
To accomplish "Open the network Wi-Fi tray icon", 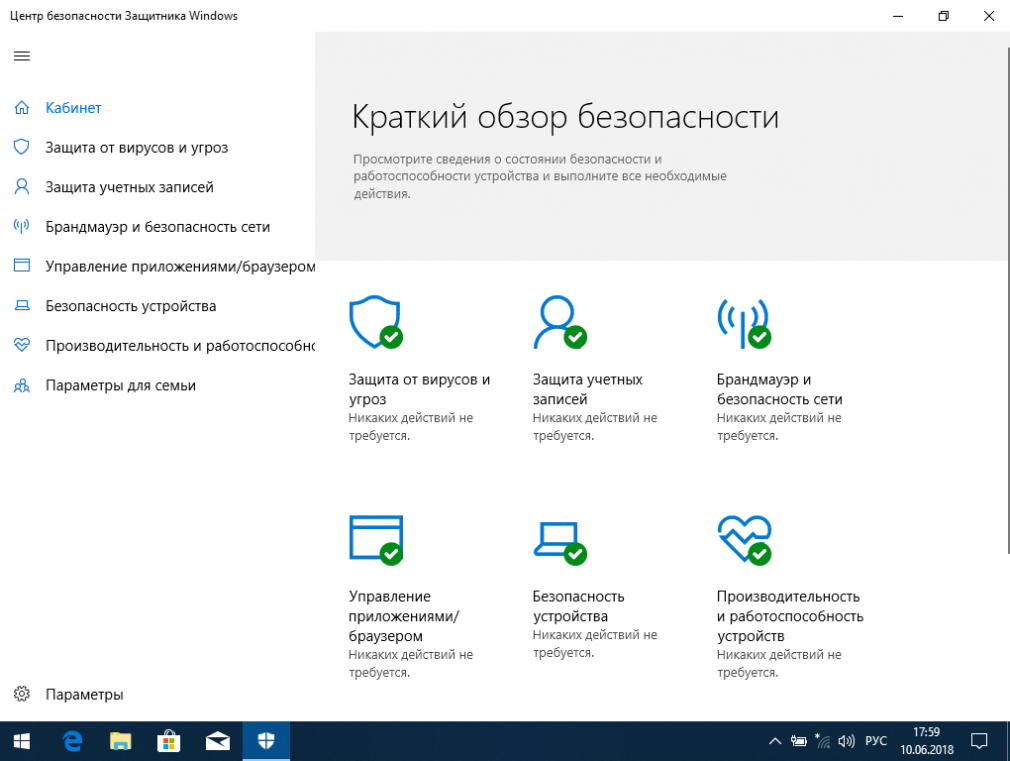I will [823, 741].
